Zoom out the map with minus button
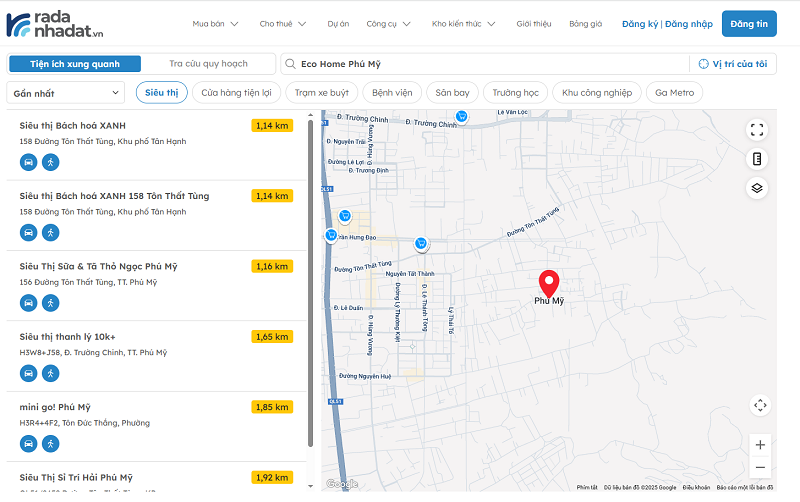Image resolution: width=800 pixels, height=502 pixels. click(x=760, y=467)
